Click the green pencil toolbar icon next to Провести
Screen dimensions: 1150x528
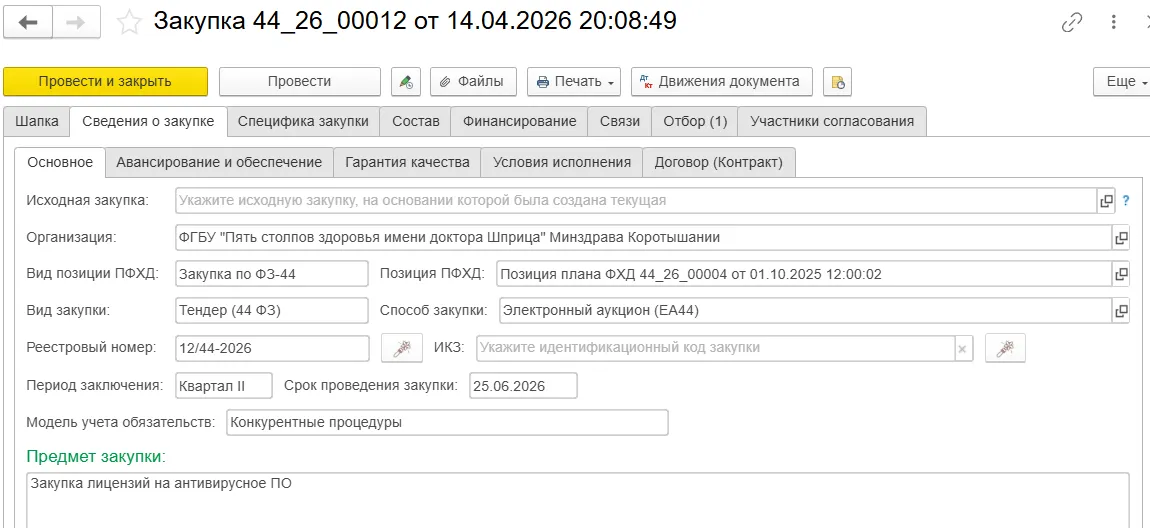406,81
